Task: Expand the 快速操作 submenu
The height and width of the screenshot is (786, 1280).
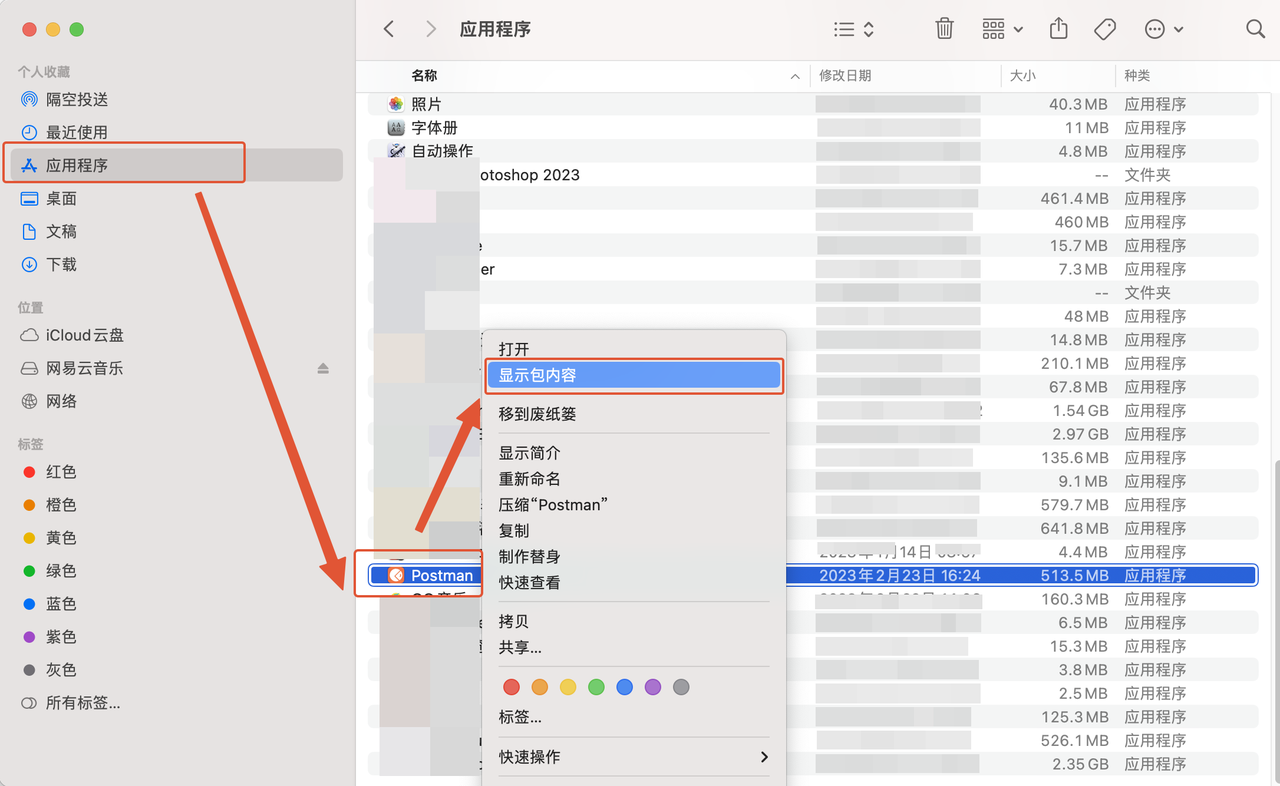Action: pyautogui.click(x=633, y=757)
